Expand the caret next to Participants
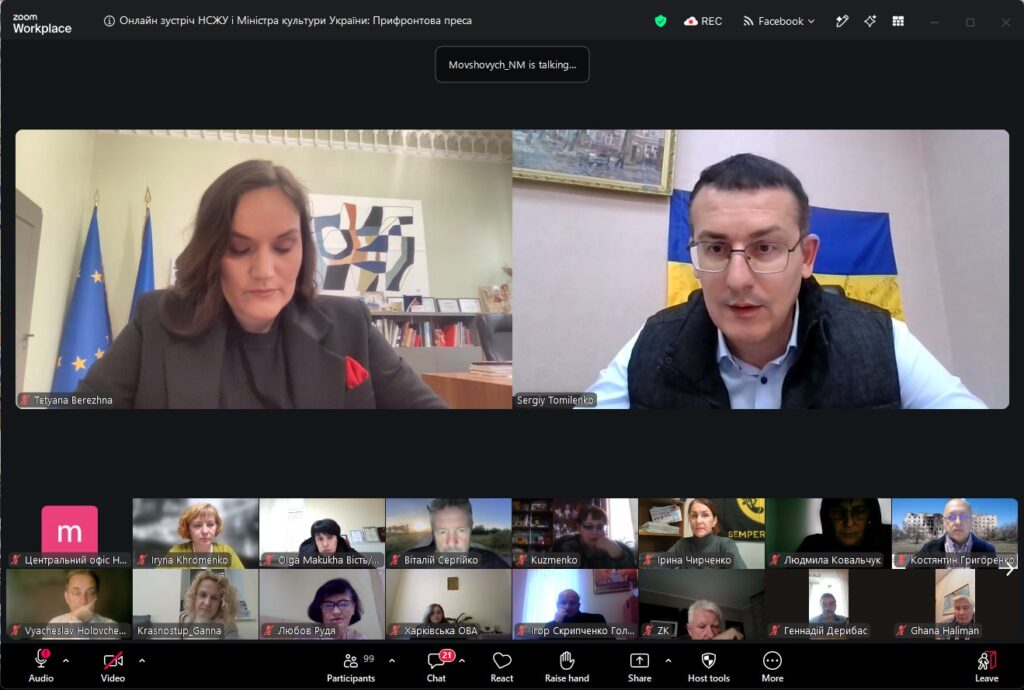The width and height of the screenshot is (1024, 690). (x=392, y=661)
